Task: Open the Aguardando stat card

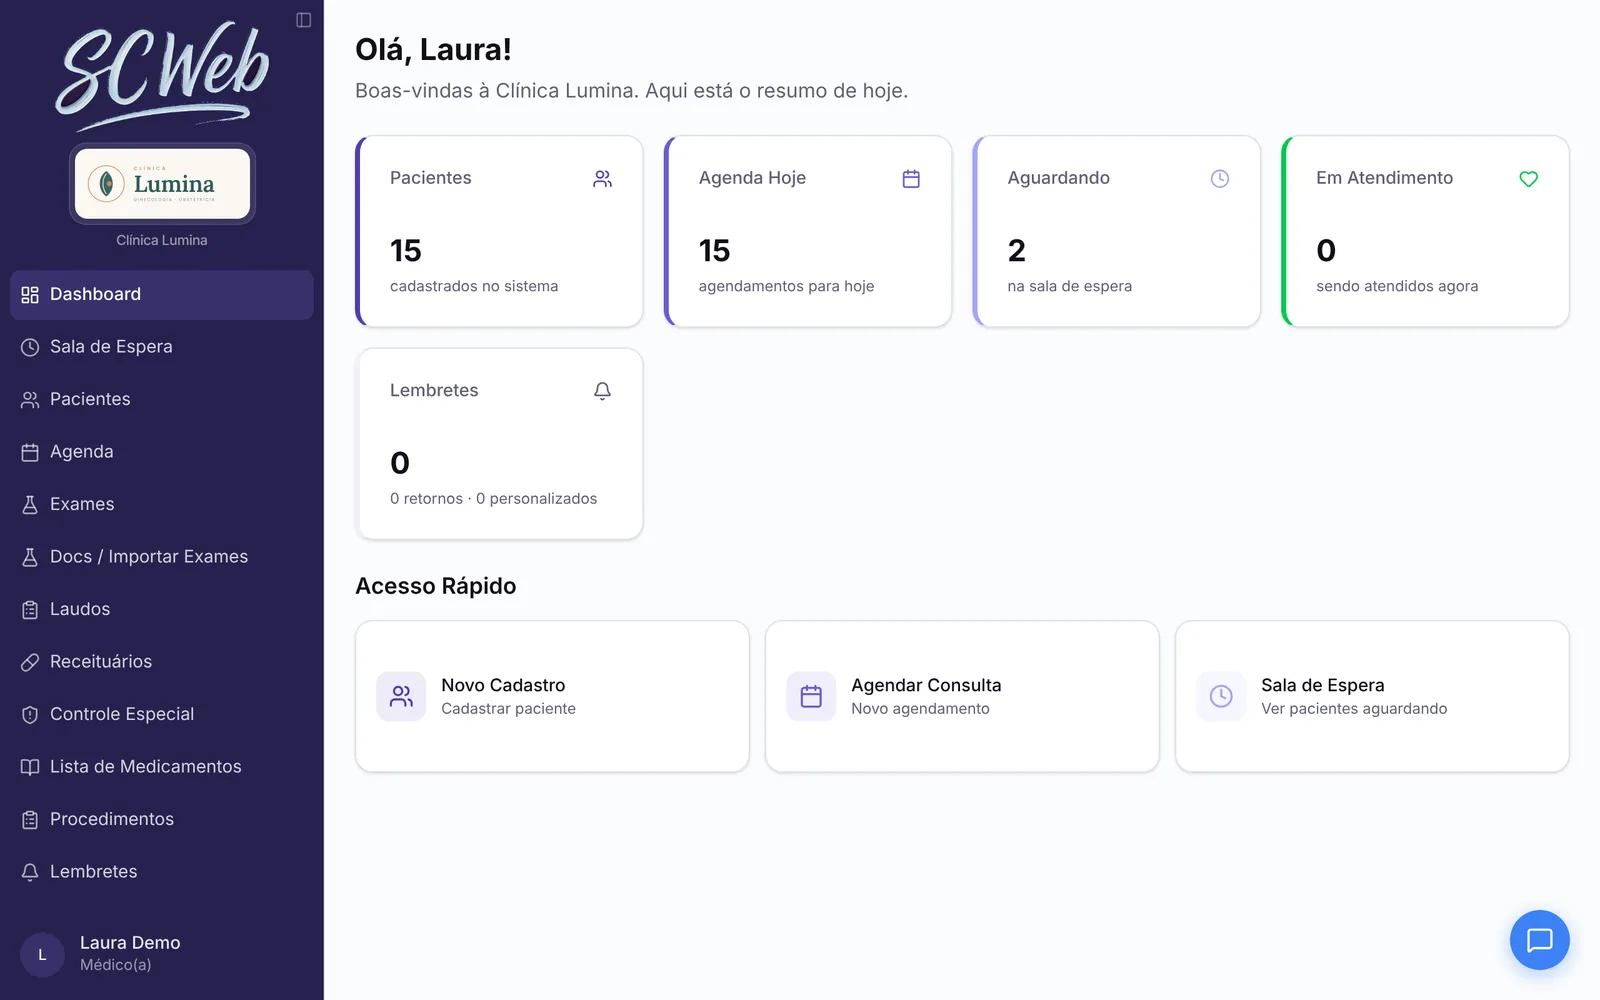Action: pyautogui.click(x=1117, y=231)
